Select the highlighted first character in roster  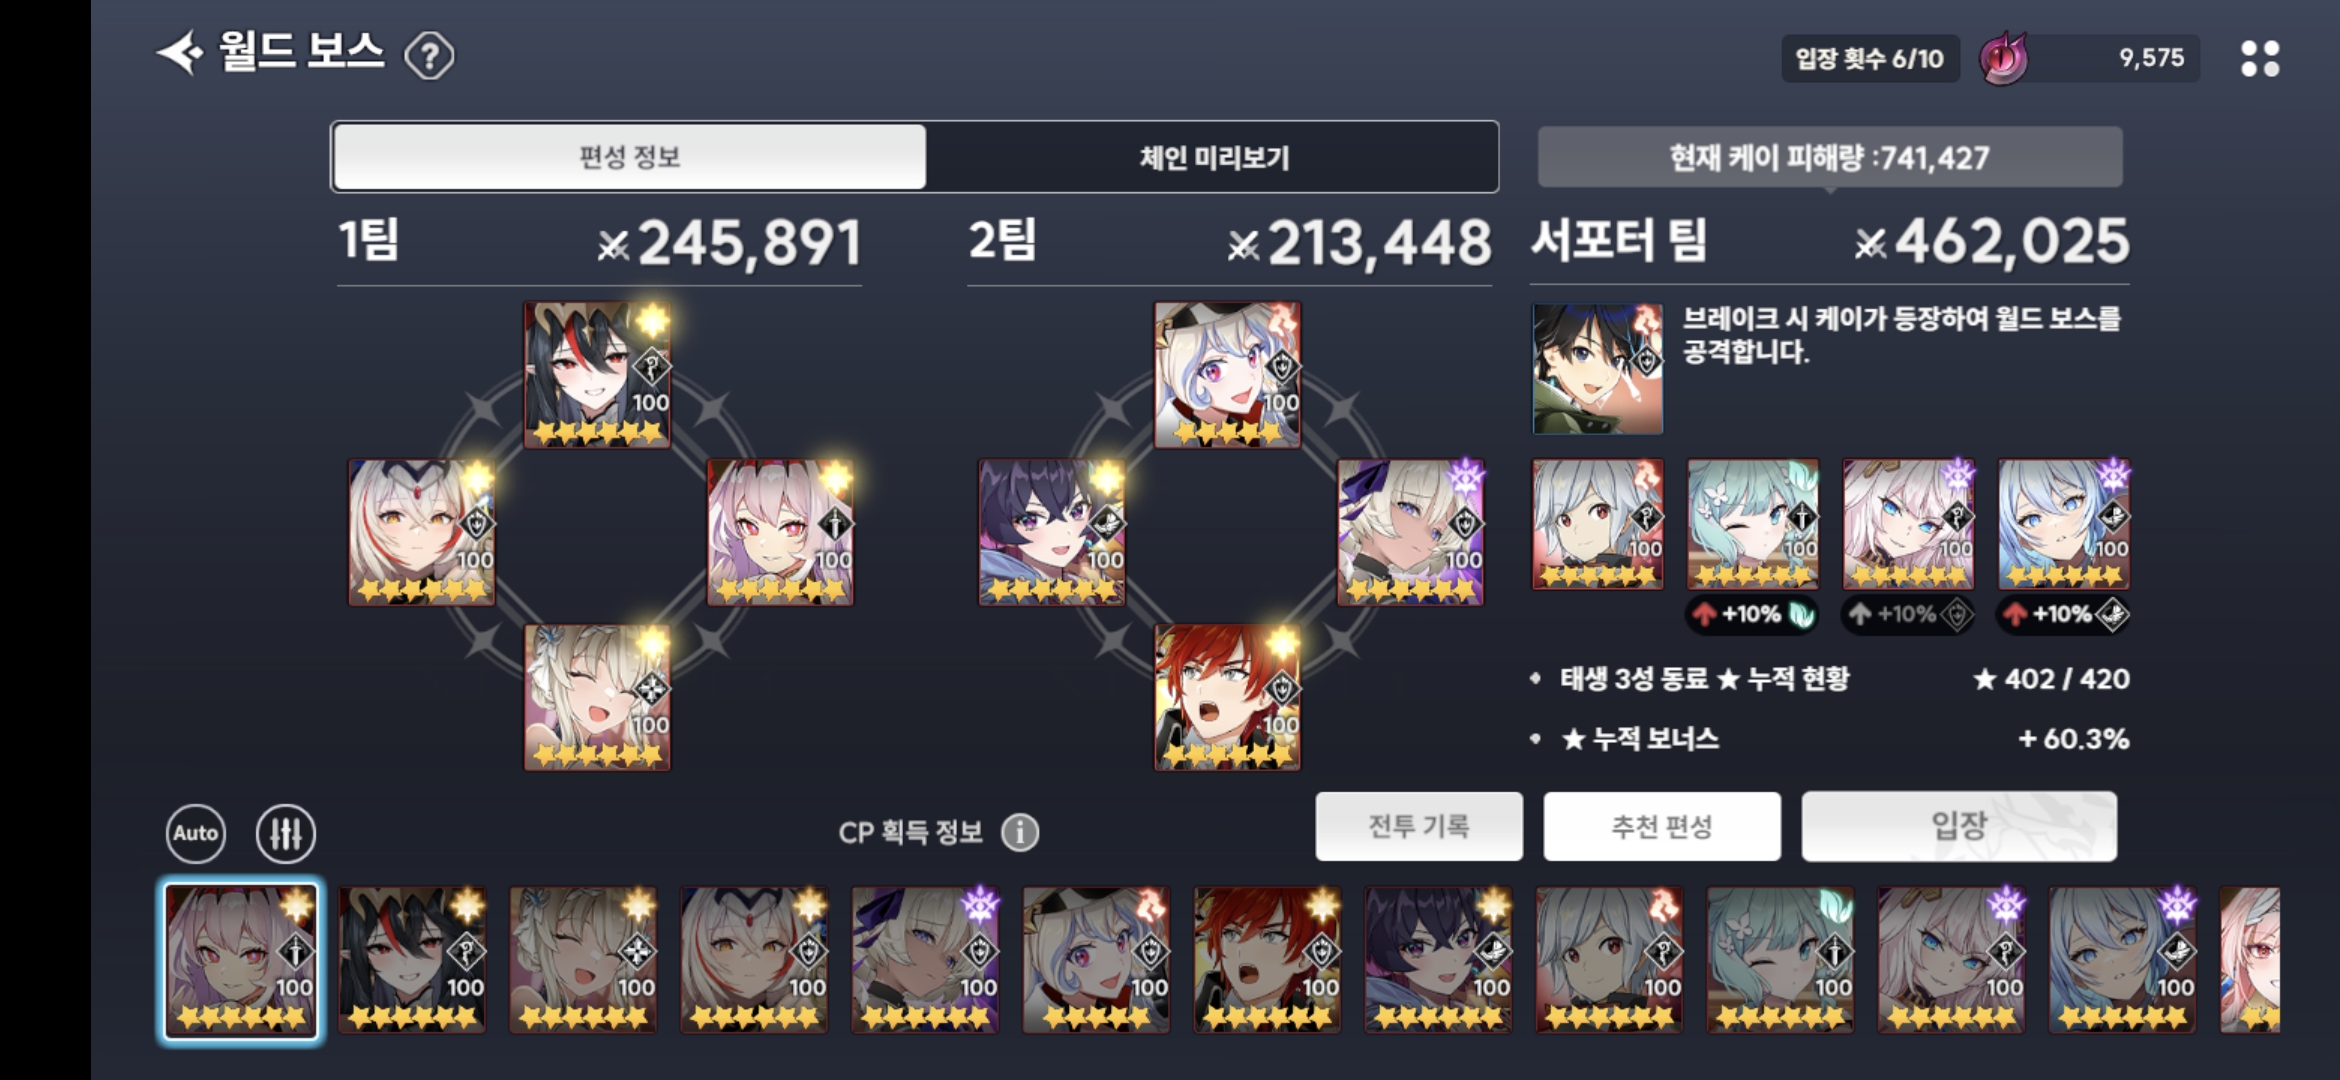(x=241, y=960)
